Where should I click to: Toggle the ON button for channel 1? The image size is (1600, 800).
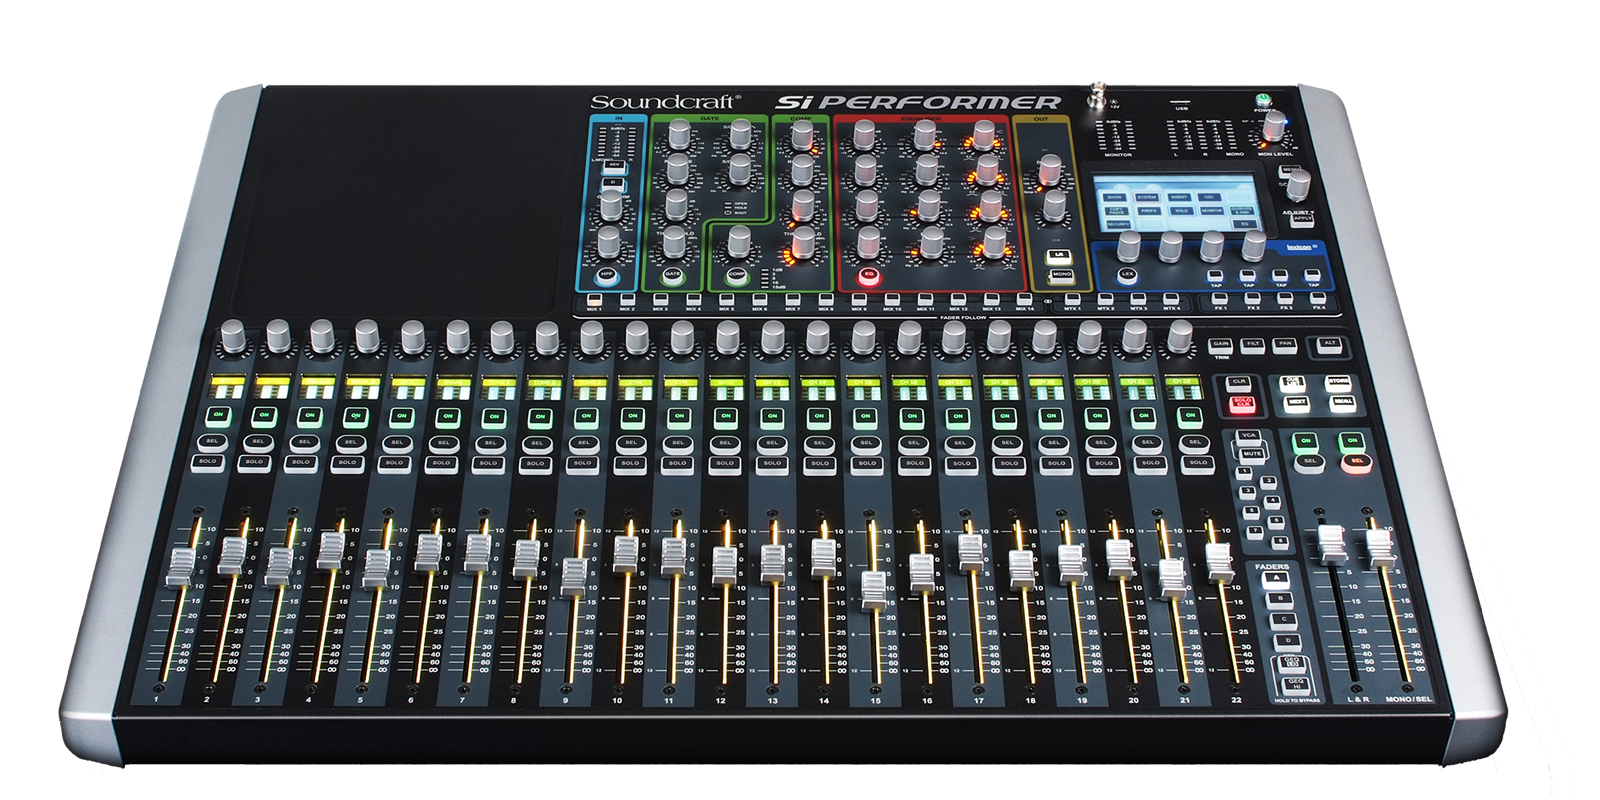coord(216,415)
